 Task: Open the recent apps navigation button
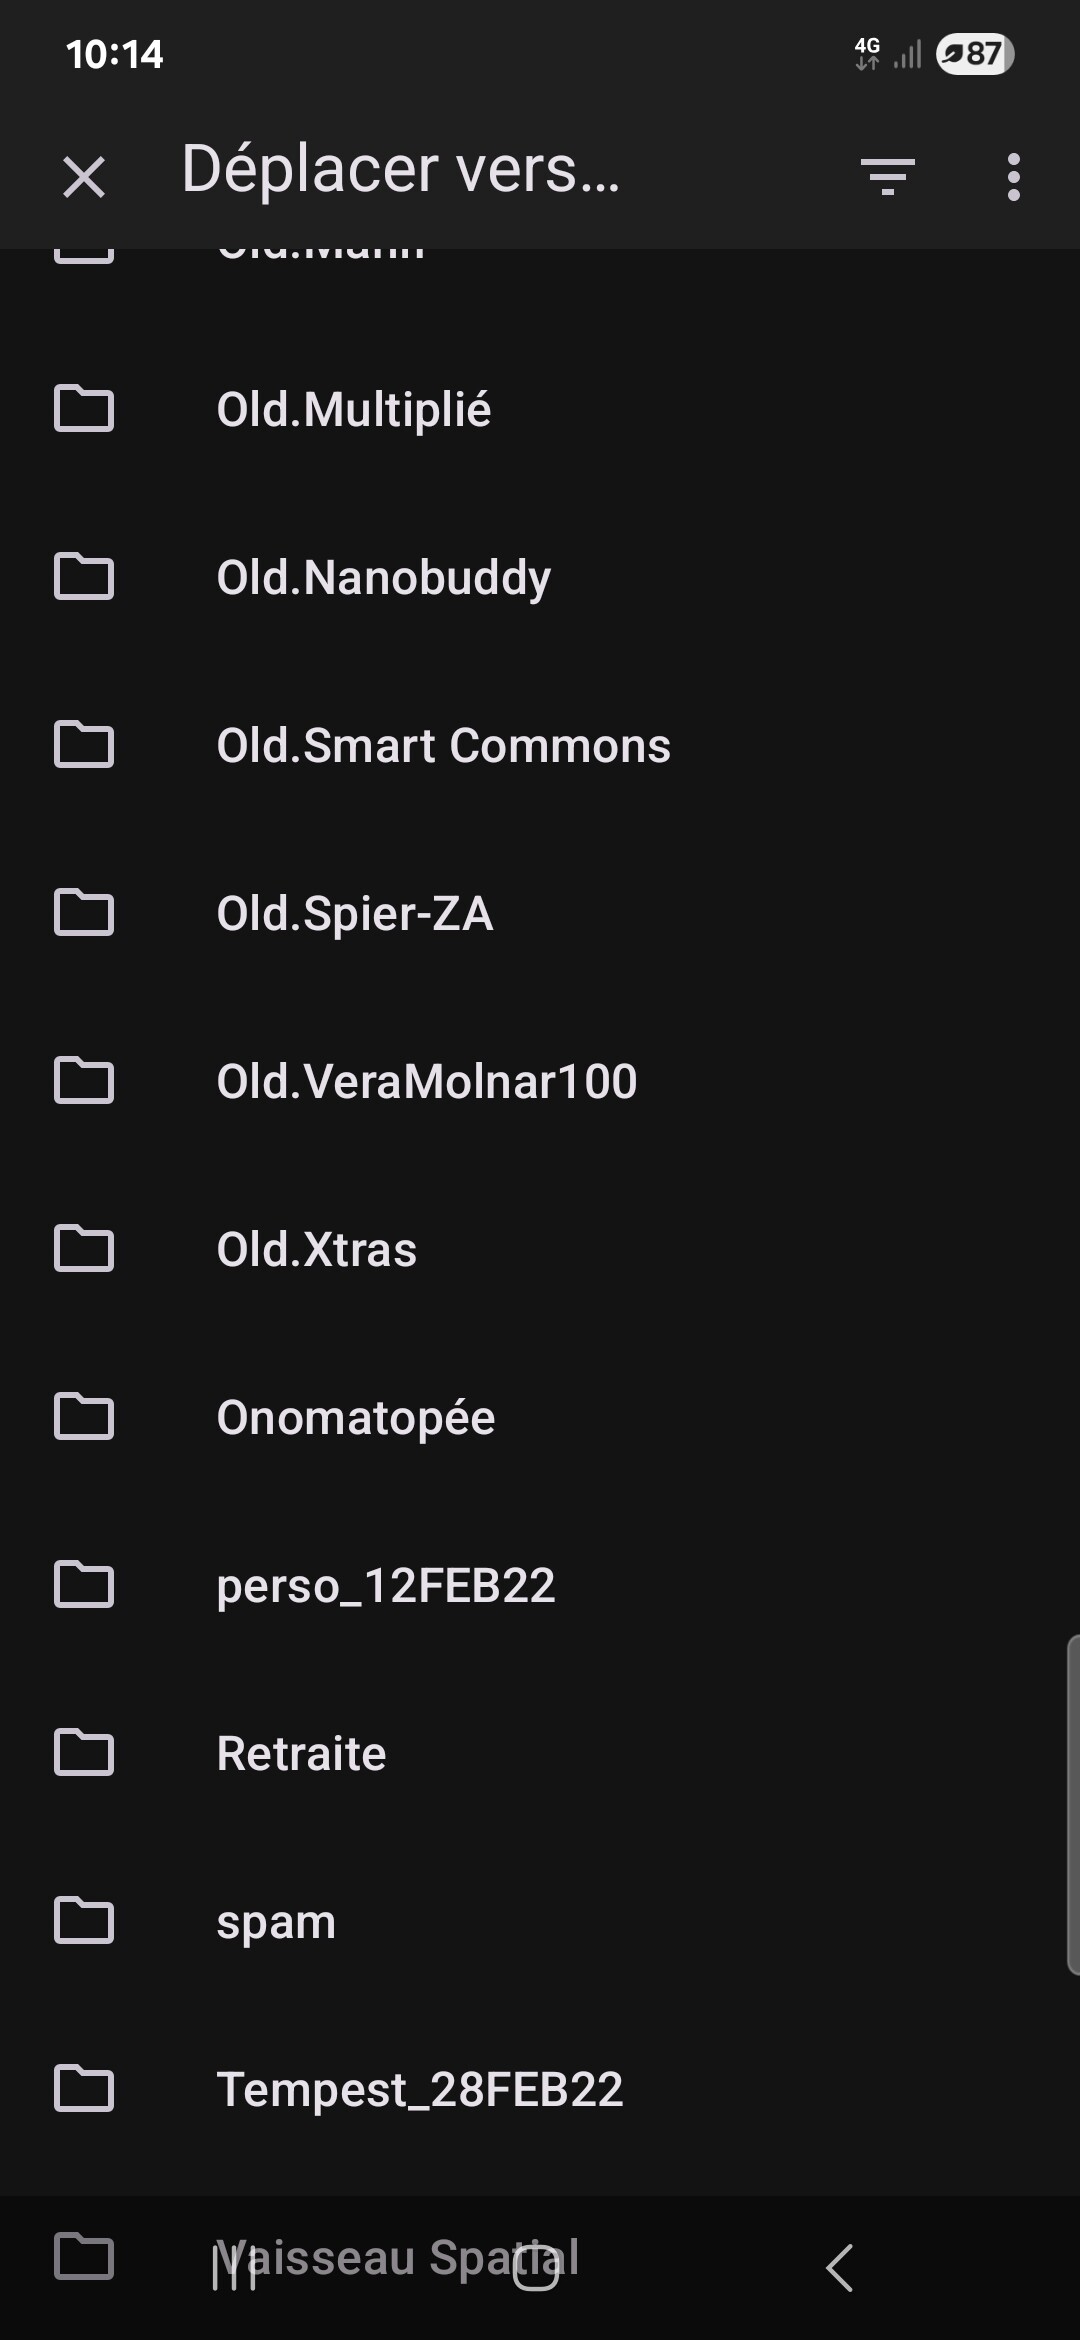click(235, 2268)
